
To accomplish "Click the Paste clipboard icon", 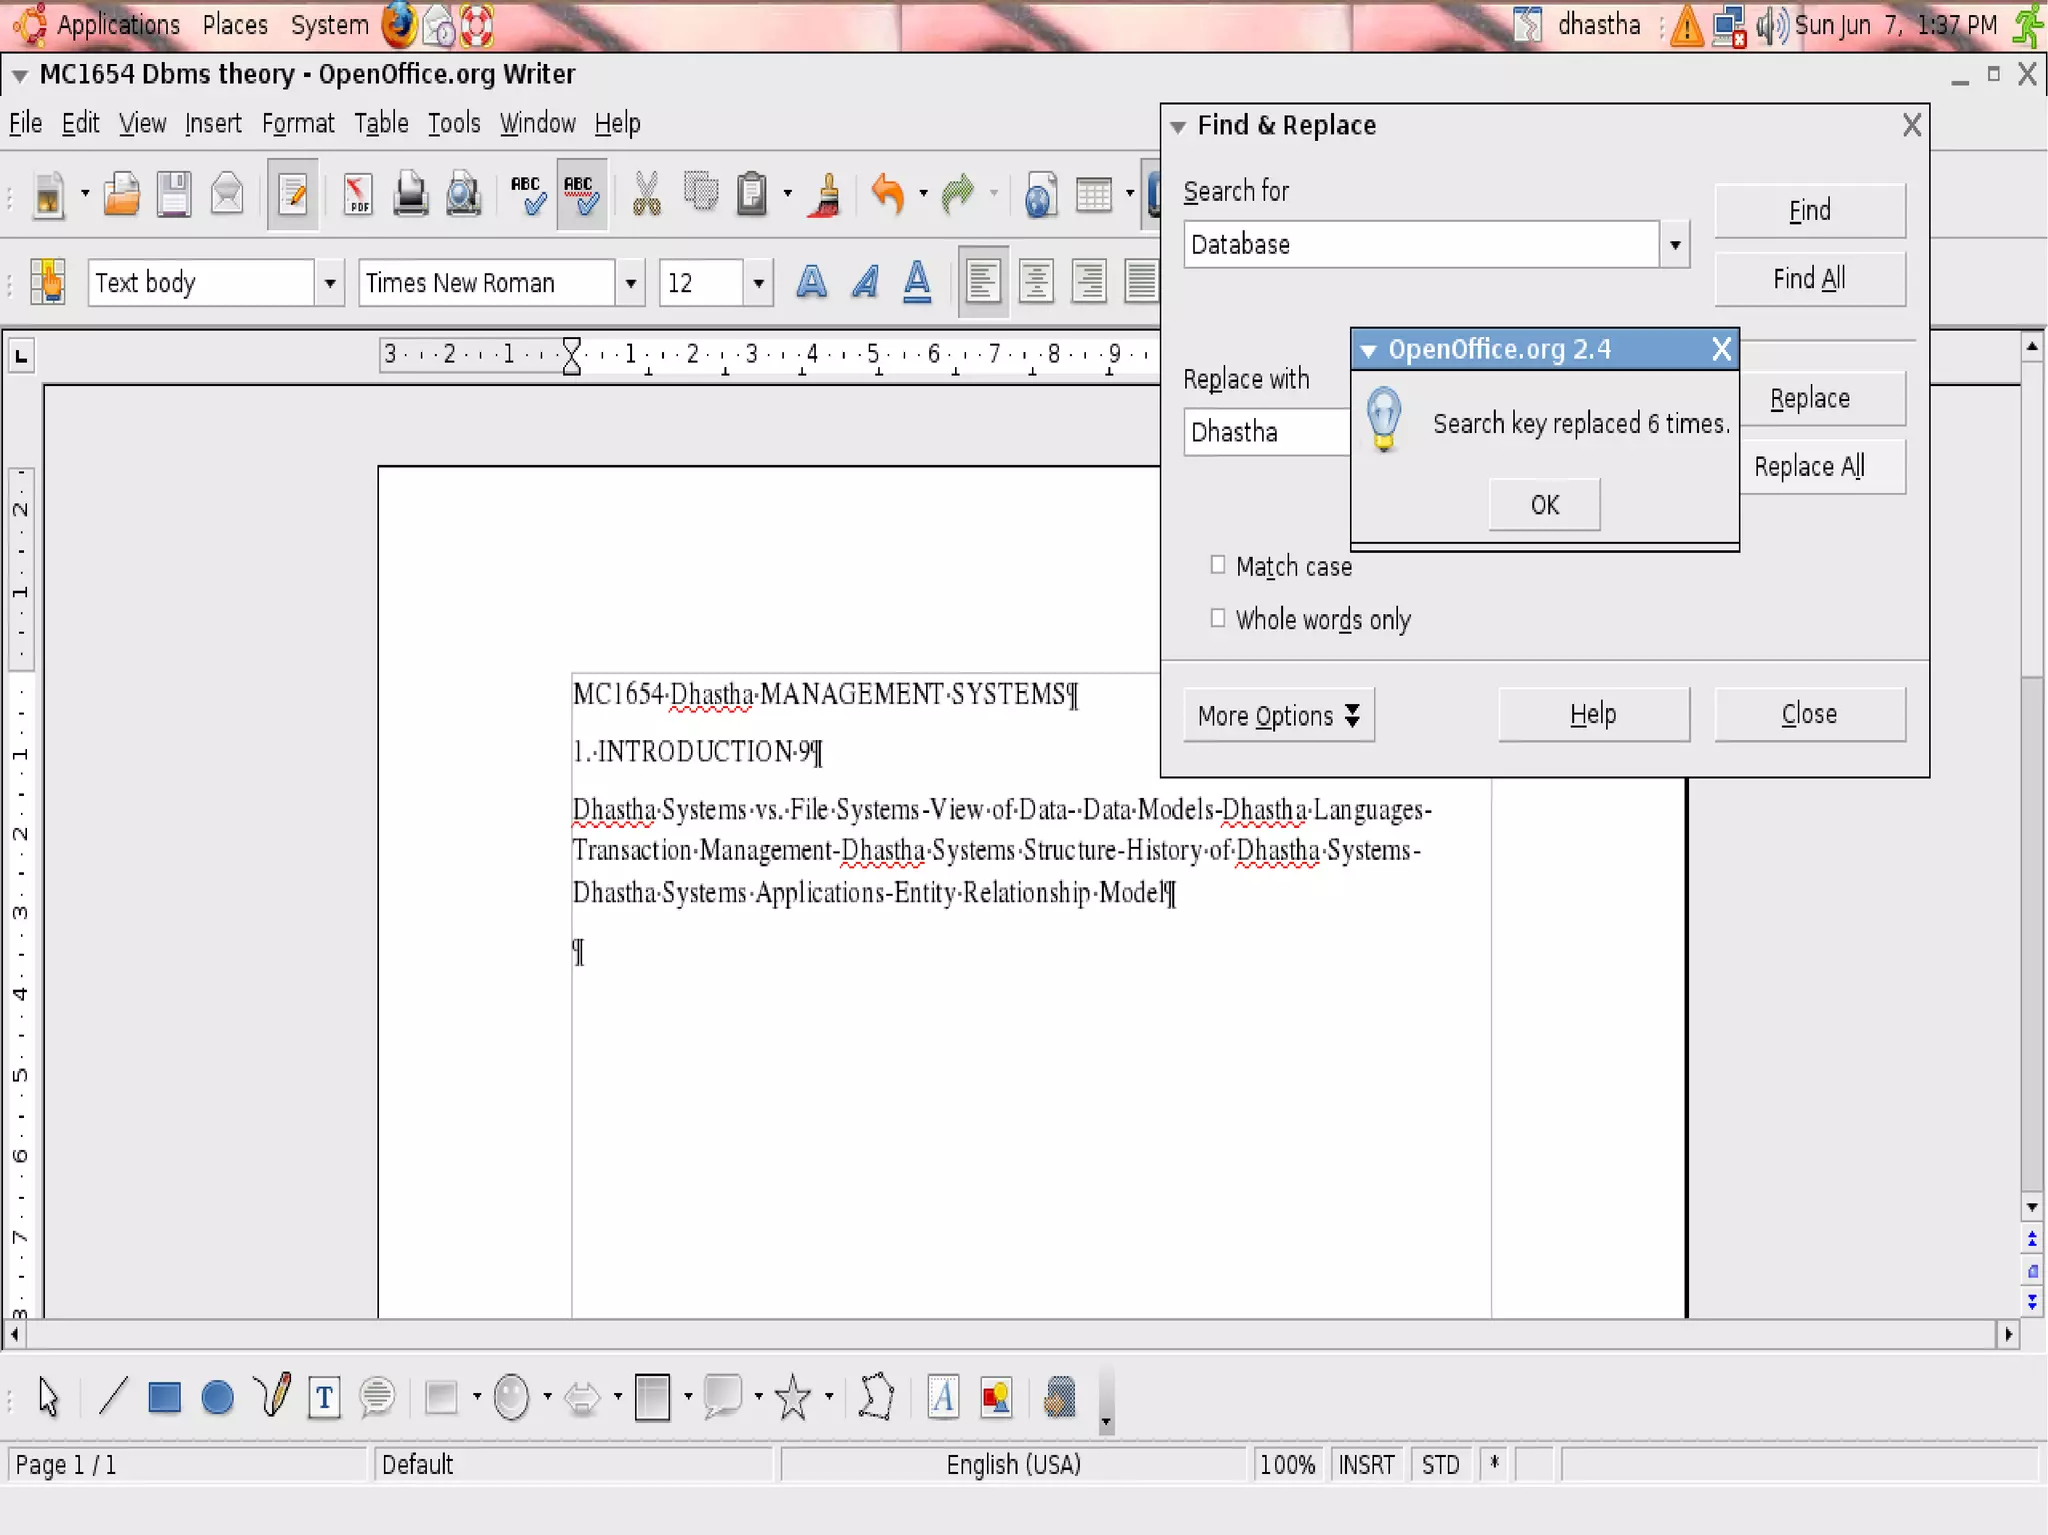I will click(752, 194).
